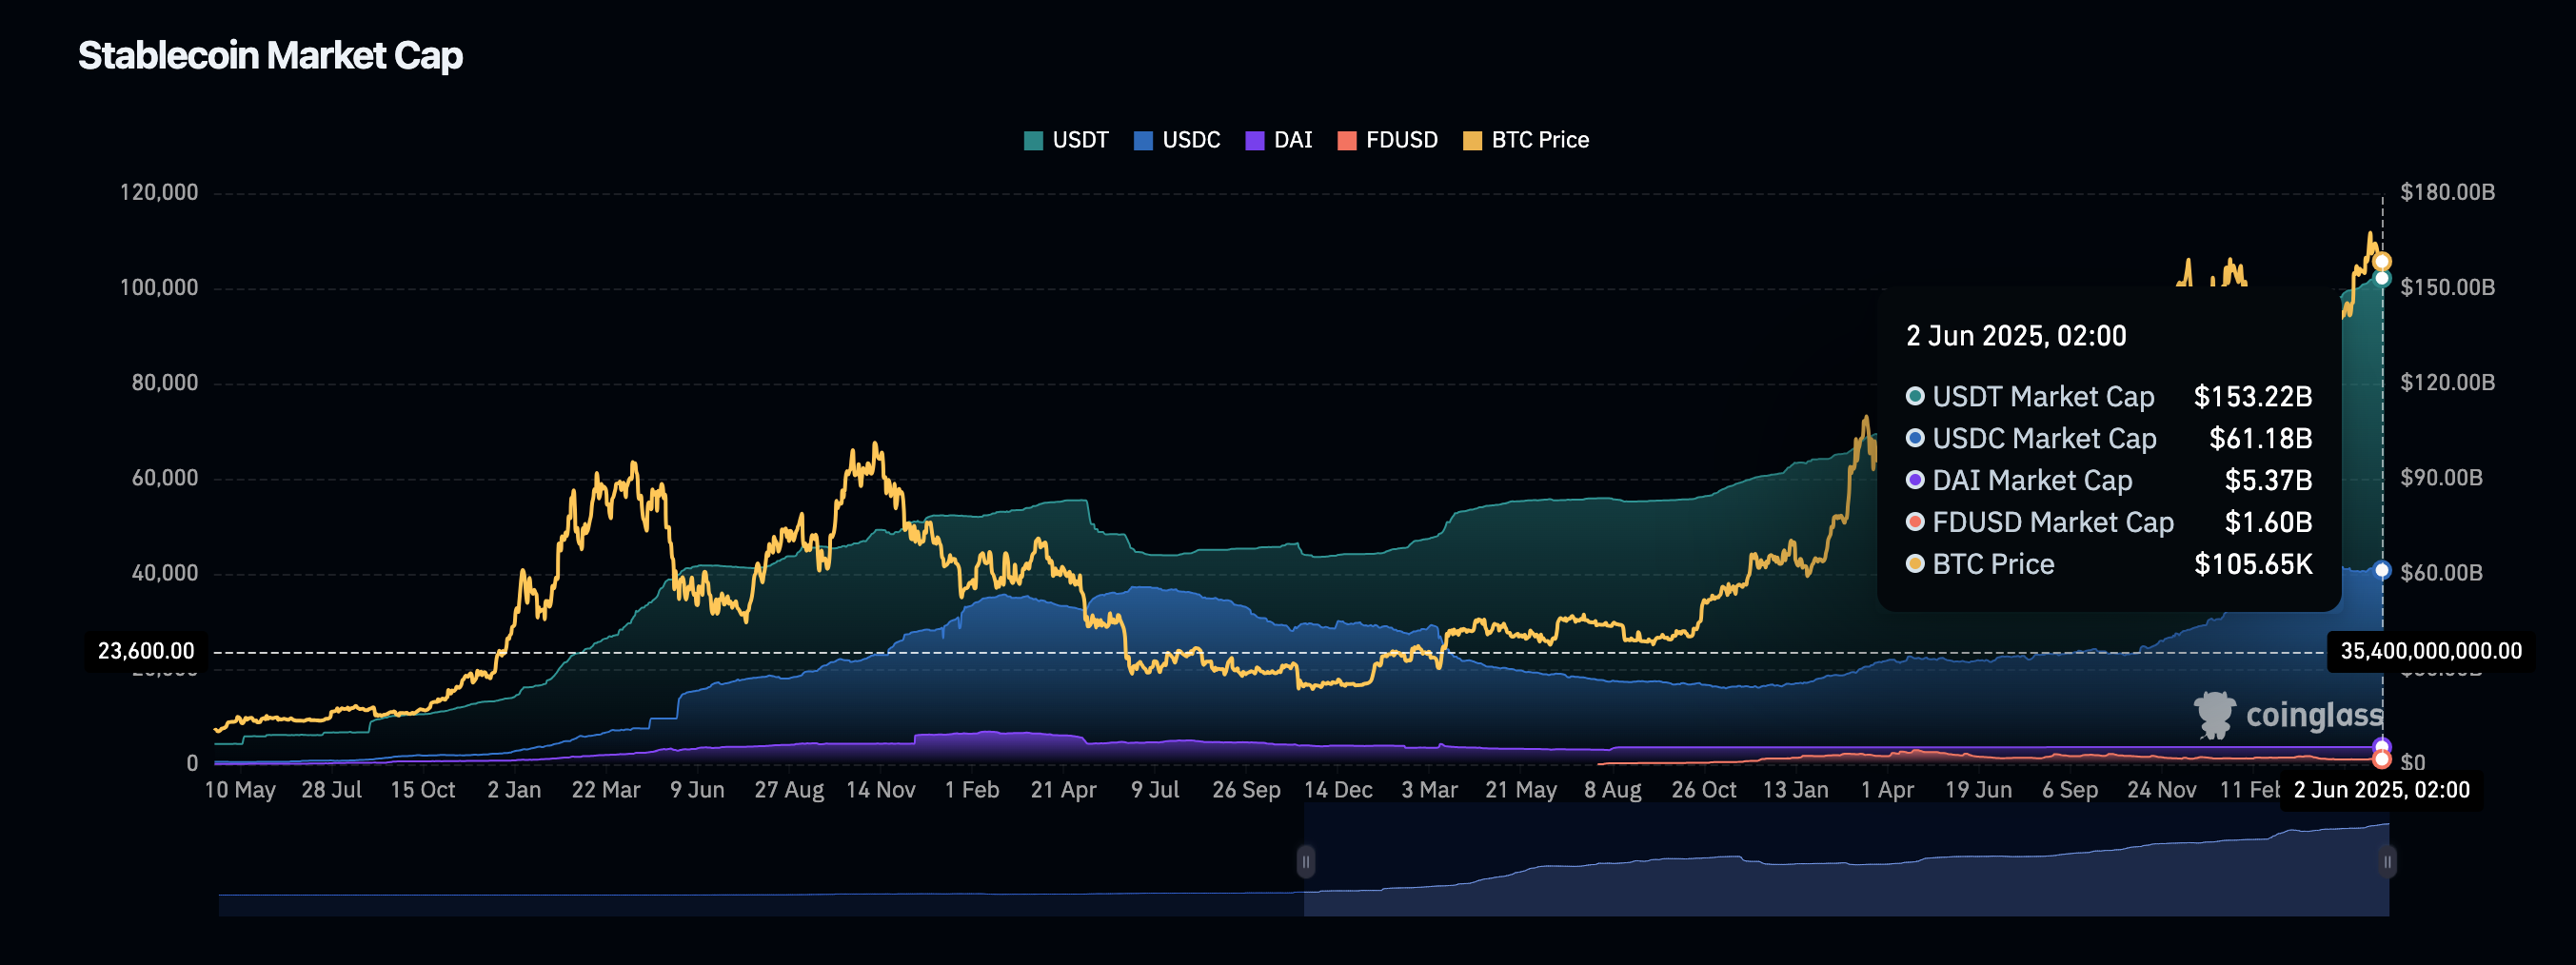Click the FDUSD data point marker at chart bottom
This screenshot has height=965, width=2576.
pos(2382,760)
